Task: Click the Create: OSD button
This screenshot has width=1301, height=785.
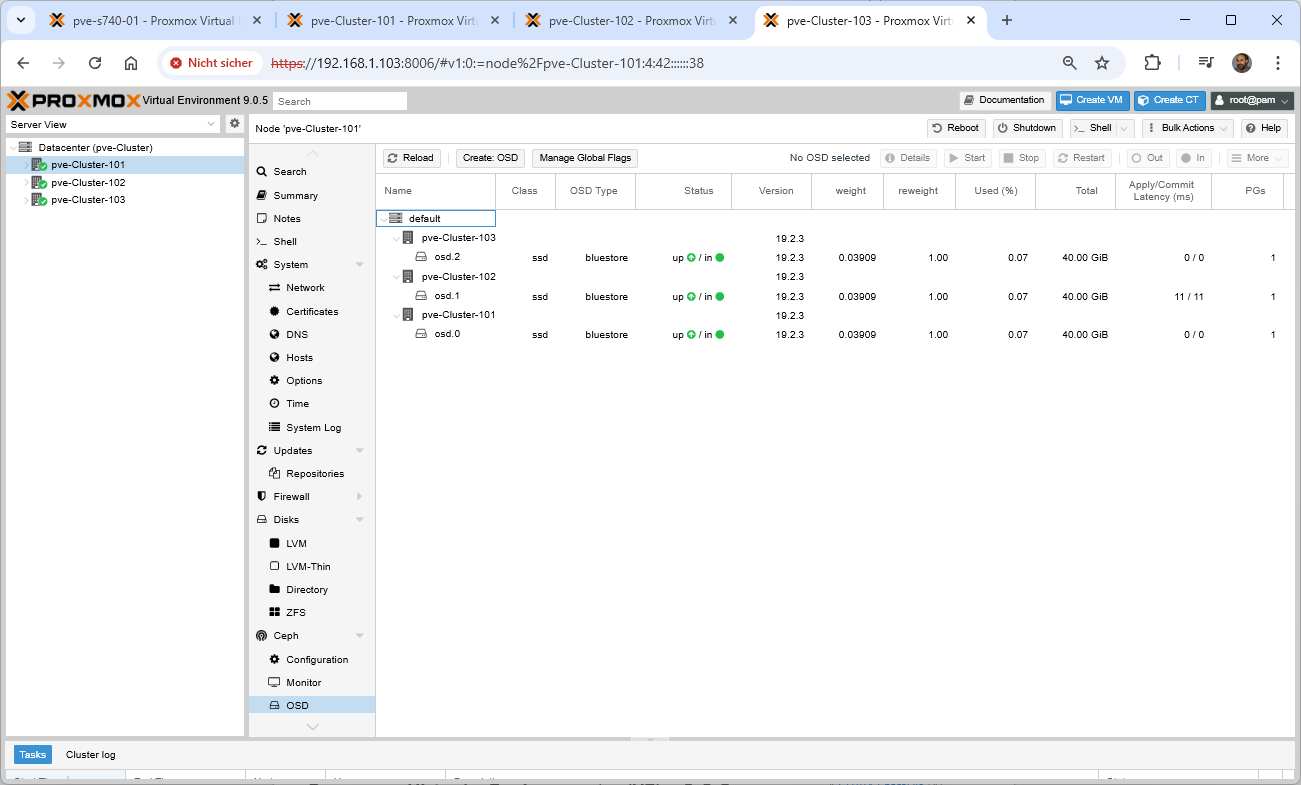Action: click(x=490, y=158)
